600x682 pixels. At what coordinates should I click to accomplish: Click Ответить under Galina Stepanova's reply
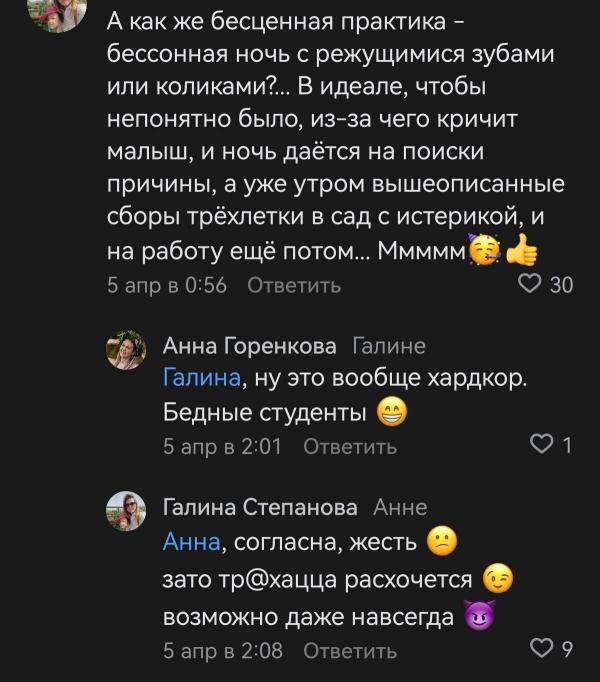(x=350, y=652)
